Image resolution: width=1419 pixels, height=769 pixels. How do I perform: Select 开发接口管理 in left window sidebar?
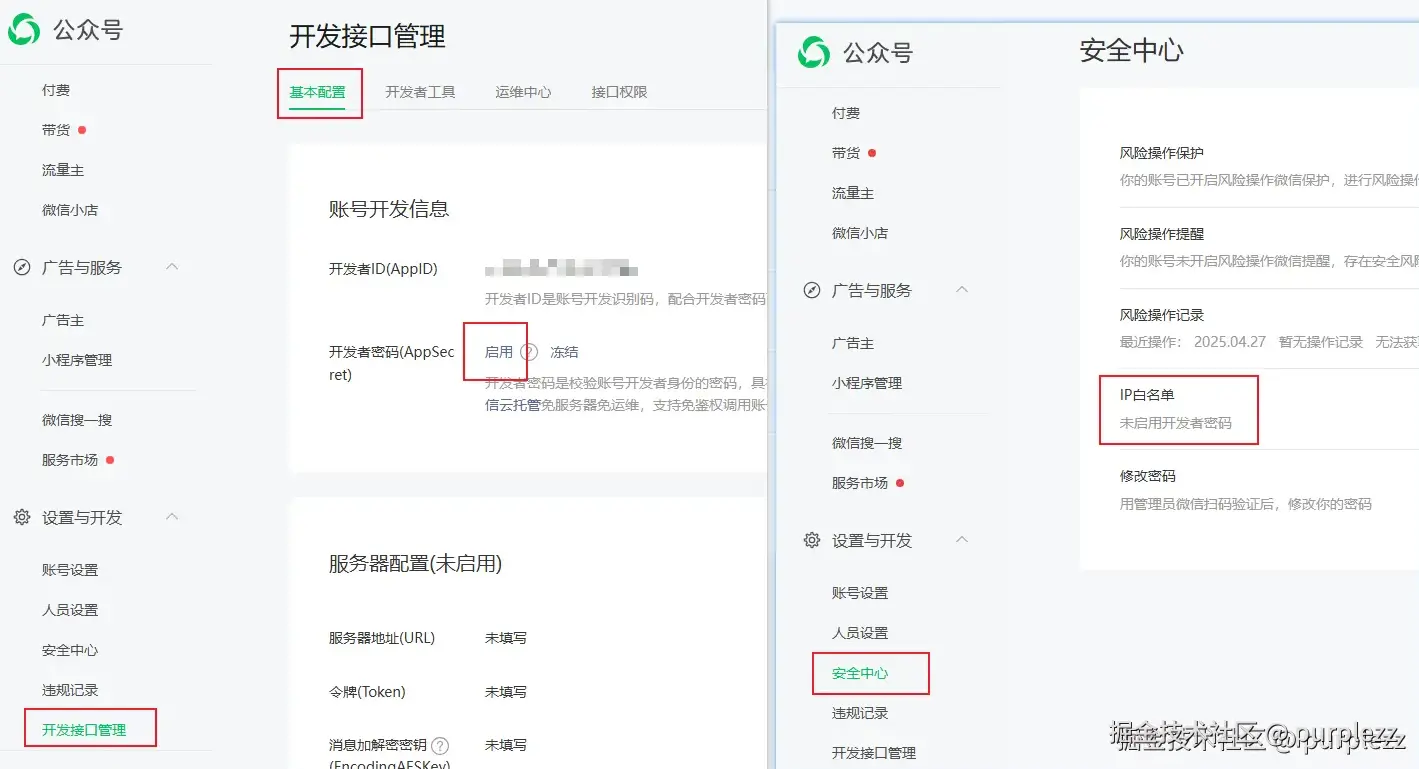coord(84,730)
